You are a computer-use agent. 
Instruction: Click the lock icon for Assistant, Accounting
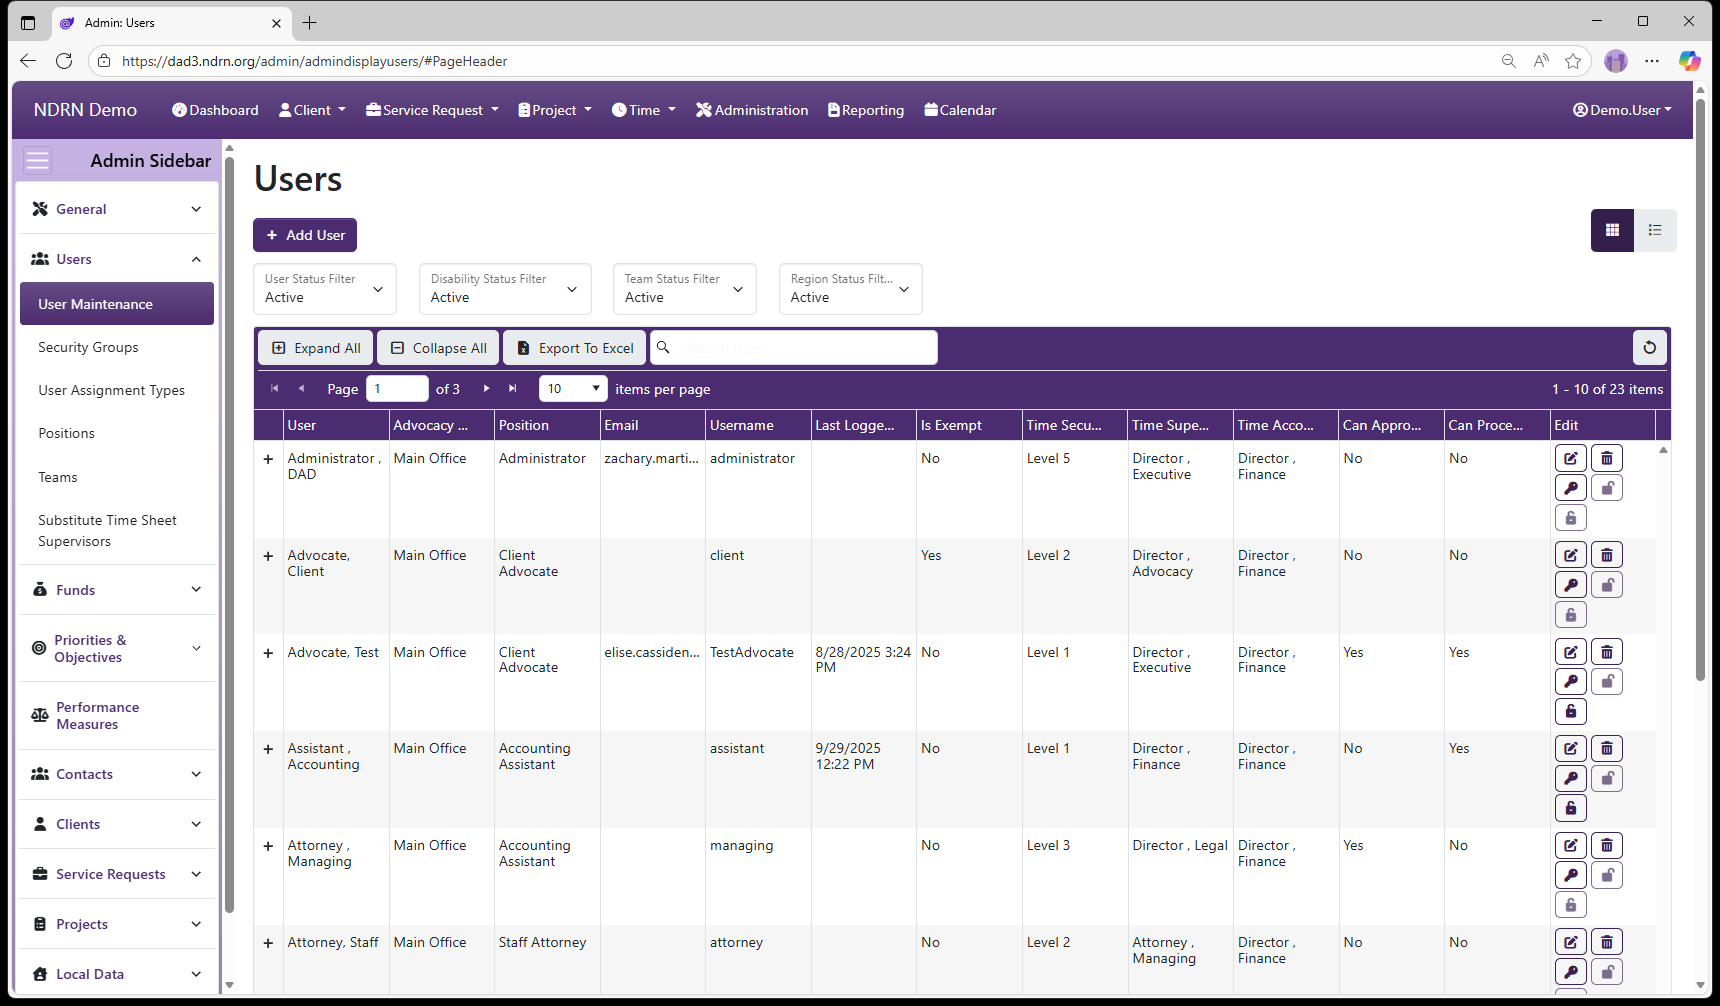tap(1571, 808)
